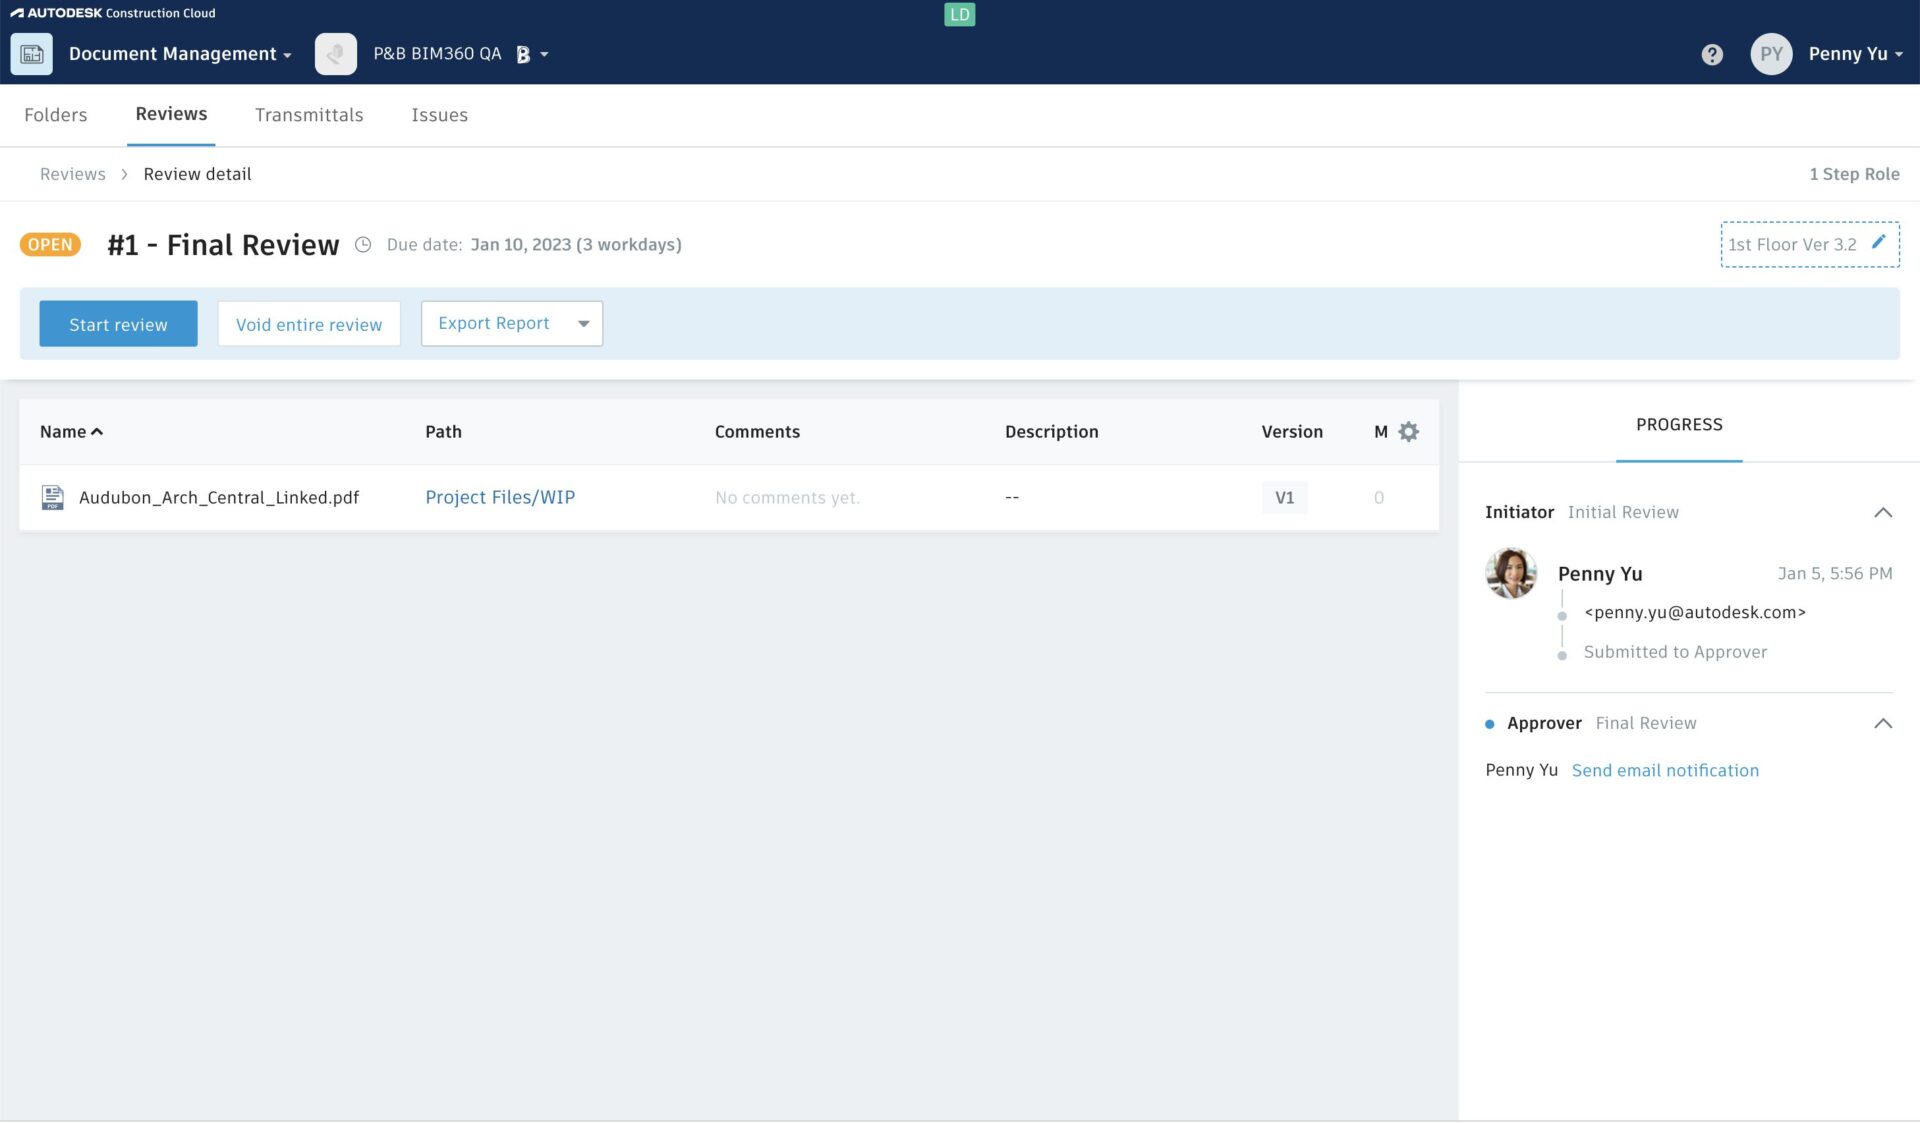
Task: Collapse the Approver section
Action: [x=1882, y=723]
